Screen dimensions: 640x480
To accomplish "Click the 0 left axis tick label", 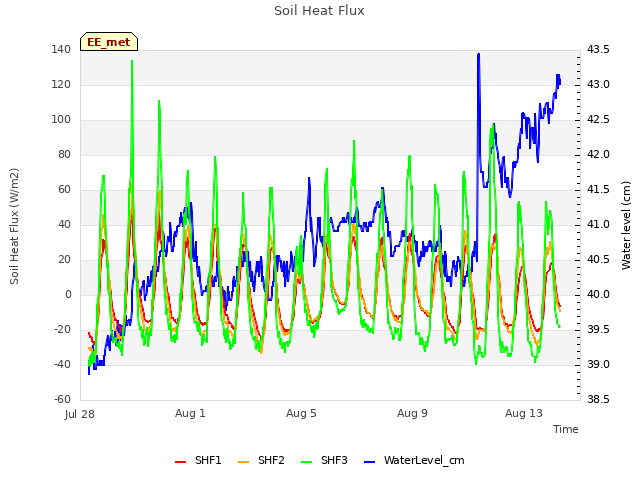I will (68, 295).
